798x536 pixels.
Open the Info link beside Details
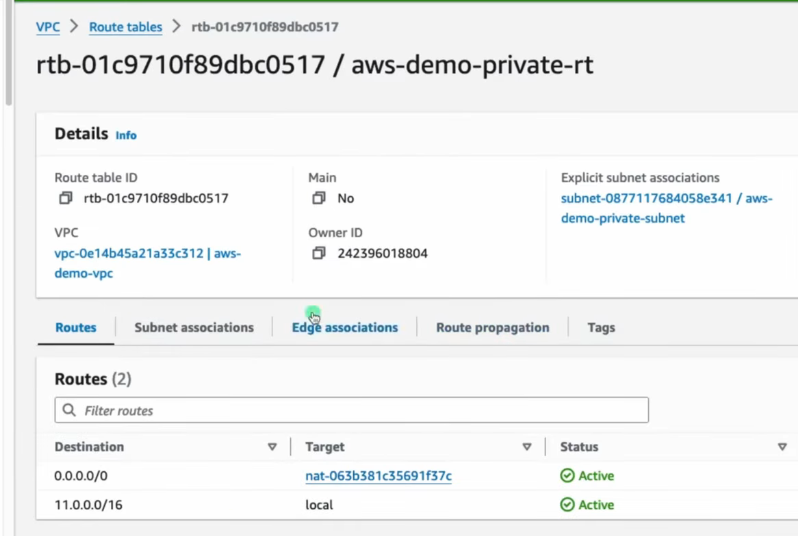click(x=126, y=135)
